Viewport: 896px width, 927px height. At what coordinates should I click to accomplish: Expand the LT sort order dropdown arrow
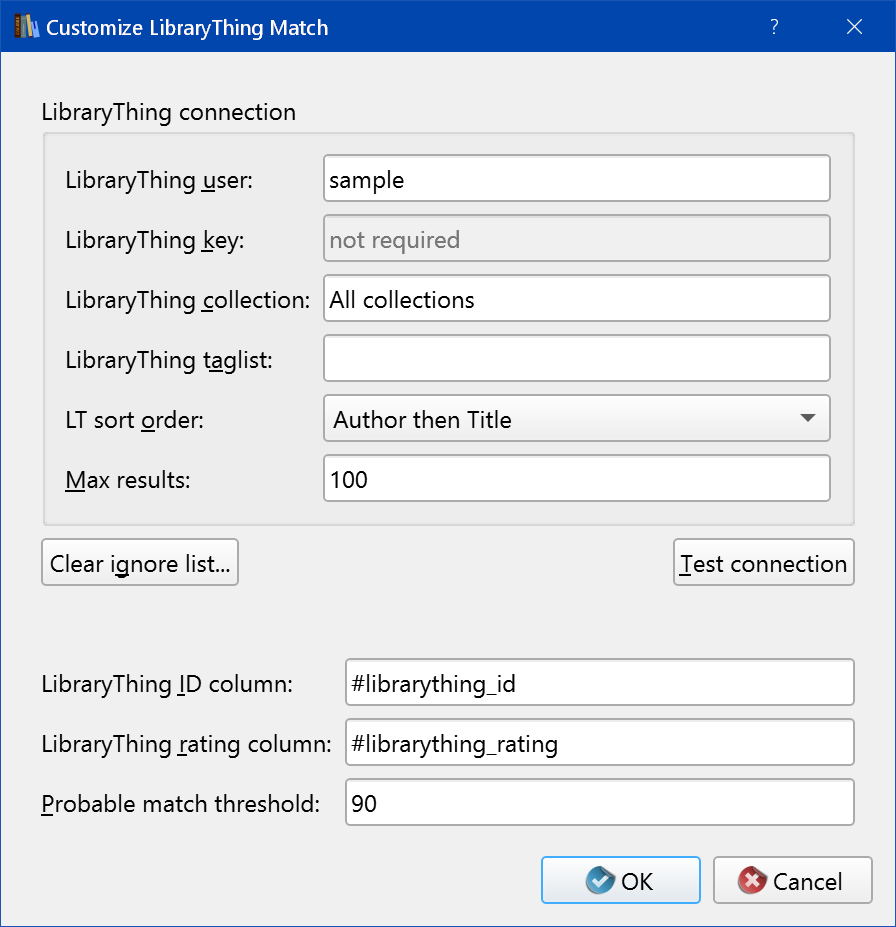[809, 419]
